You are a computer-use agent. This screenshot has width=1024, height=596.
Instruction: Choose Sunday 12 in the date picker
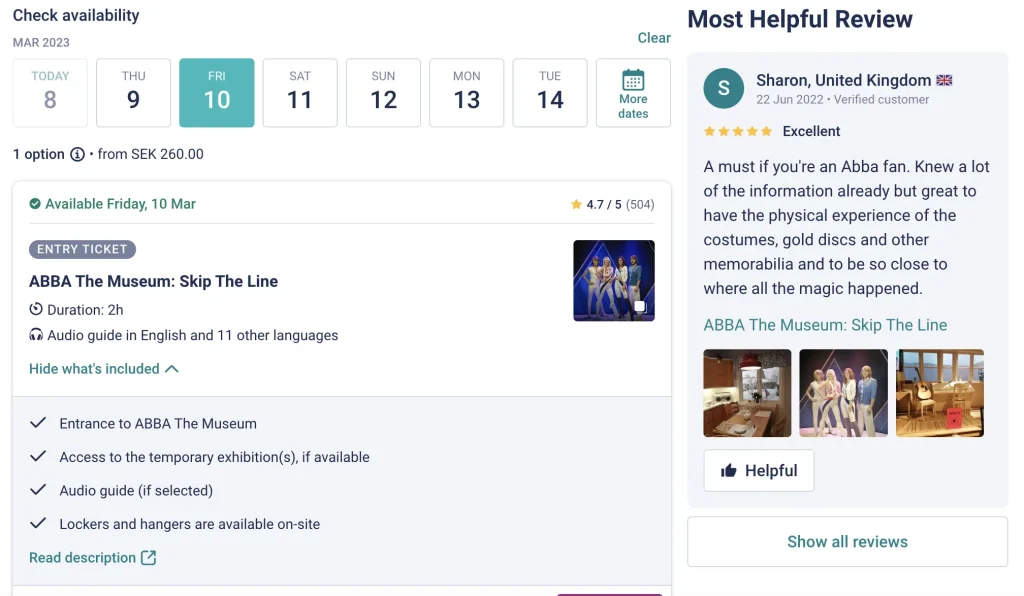[383, 93]
